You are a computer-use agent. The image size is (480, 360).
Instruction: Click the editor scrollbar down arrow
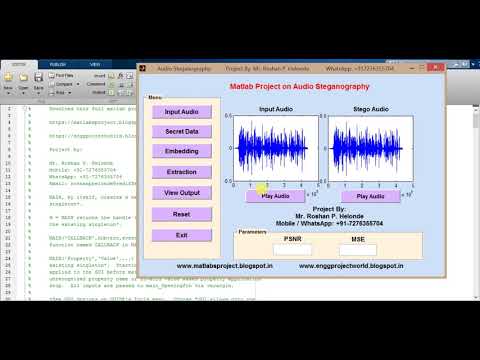pos(476,298)
